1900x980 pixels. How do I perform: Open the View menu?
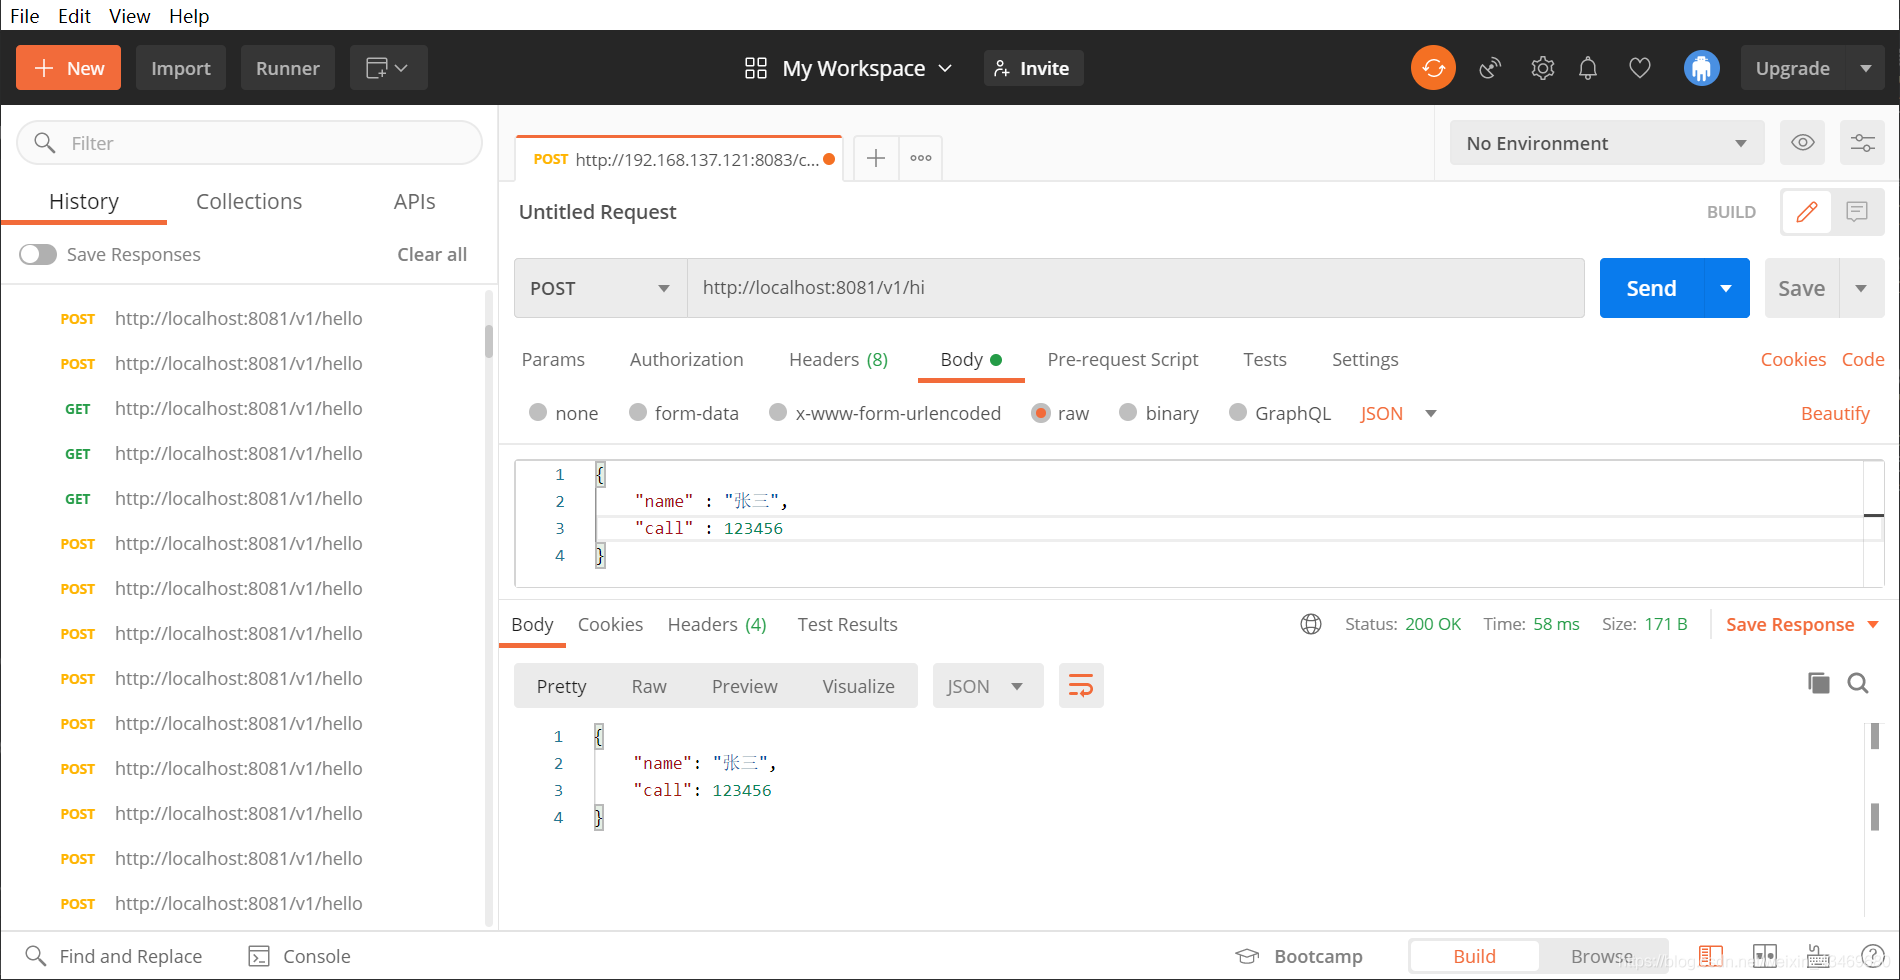[x=129, y=16]
